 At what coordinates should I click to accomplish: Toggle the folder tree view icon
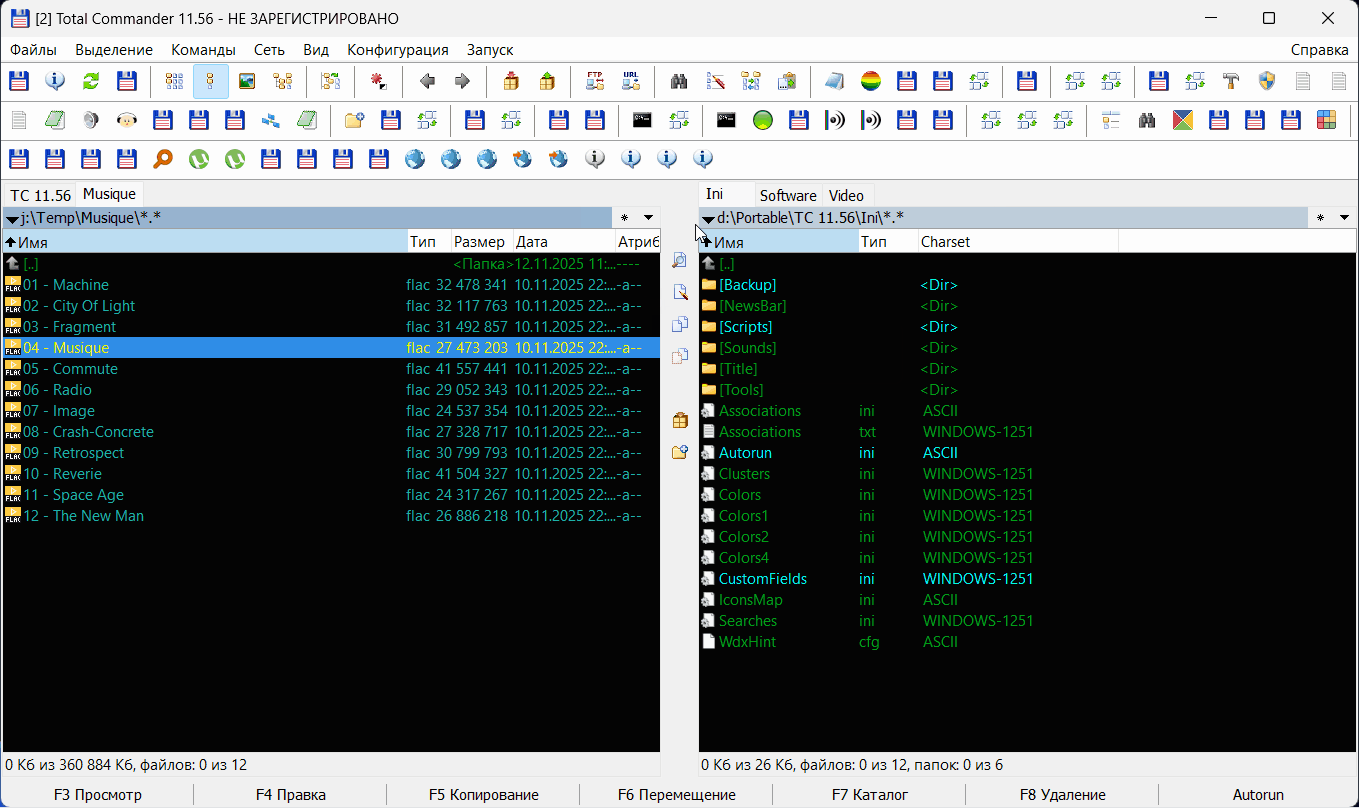[283, 82]
